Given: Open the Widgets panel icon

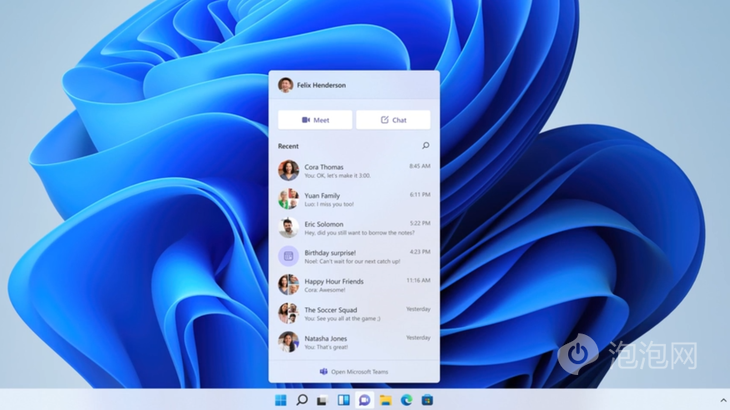Looking at the screenshot, I should coord(343,400).
